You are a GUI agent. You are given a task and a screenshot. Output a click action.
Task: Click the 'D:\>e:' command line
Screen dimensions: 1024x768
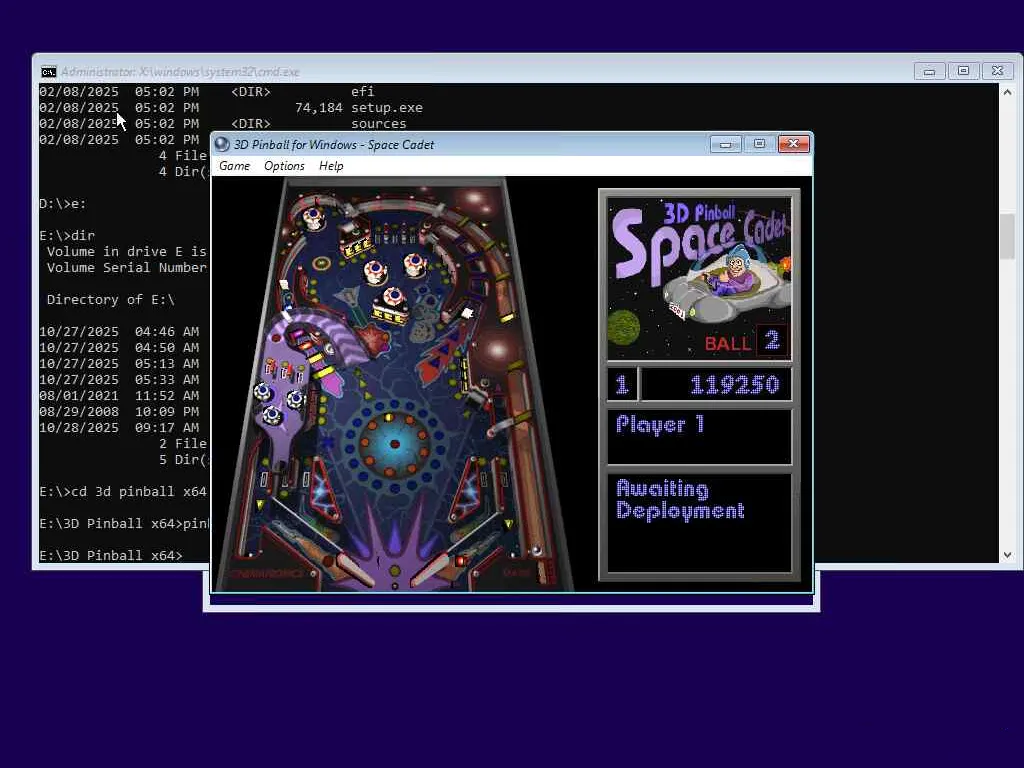[x=63, y=203]
